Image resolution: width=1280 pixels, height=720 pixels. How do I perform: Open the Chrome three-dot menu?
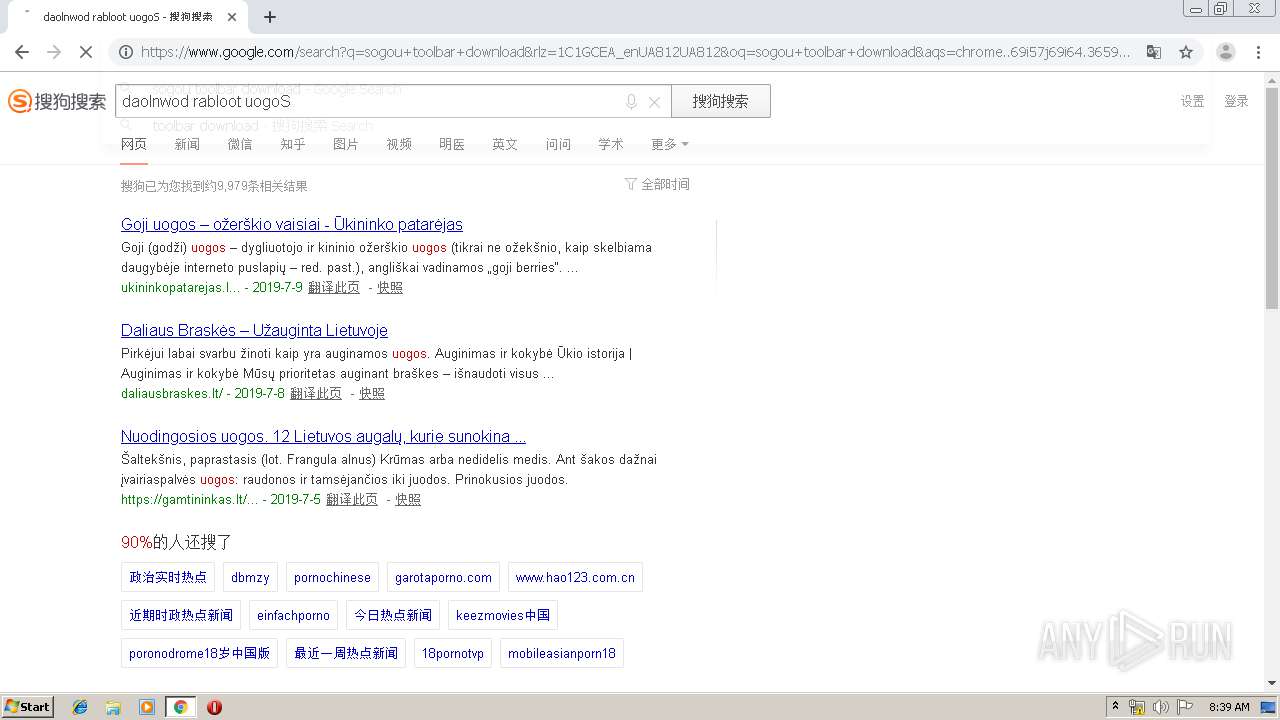(x=1259, y=52)
